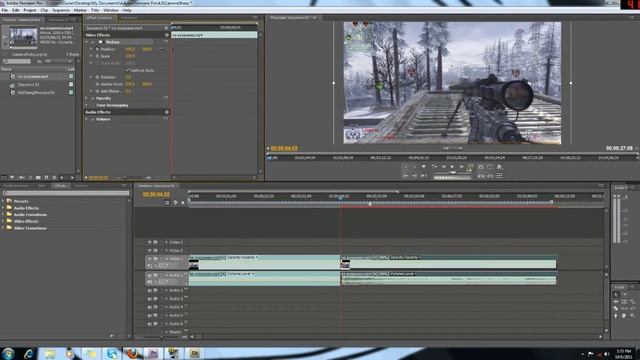Mute Audio 2 track speaker toggle
Image resolution: width=640 pixels, height=360 pixels.
pyautogui.click(x=149, y=291)
